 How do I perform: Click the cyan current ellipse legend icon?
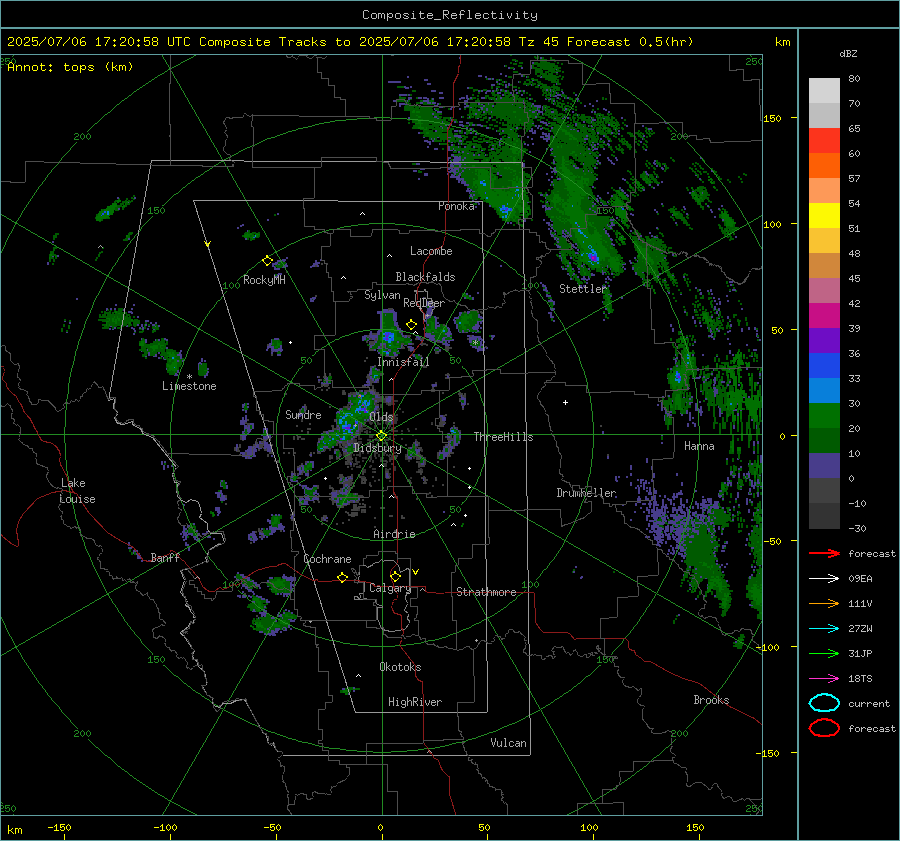click(x=824, y=703)
